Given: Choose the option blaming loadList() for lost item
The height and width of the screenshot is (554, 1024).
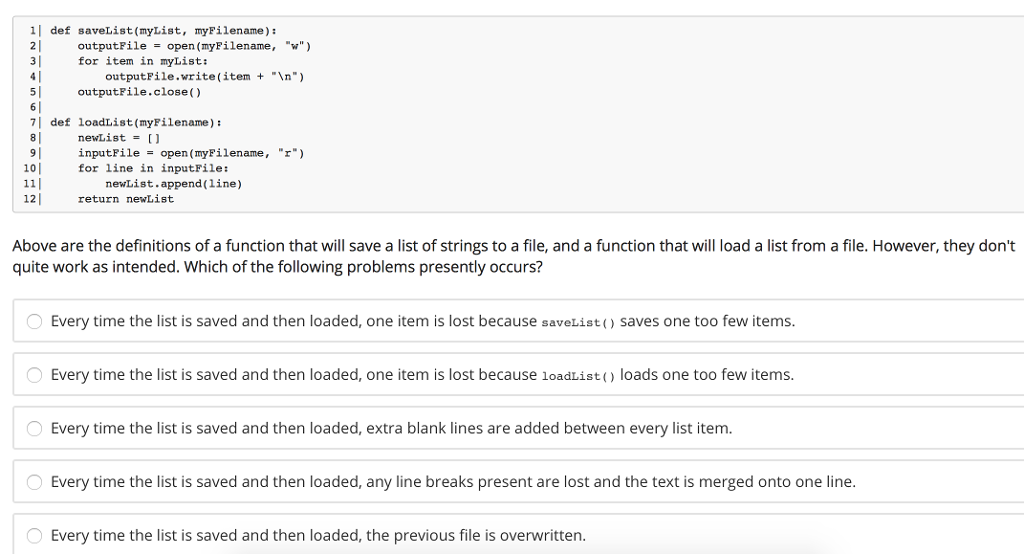Looking at the screenshot, I should [x=34, y=375].
